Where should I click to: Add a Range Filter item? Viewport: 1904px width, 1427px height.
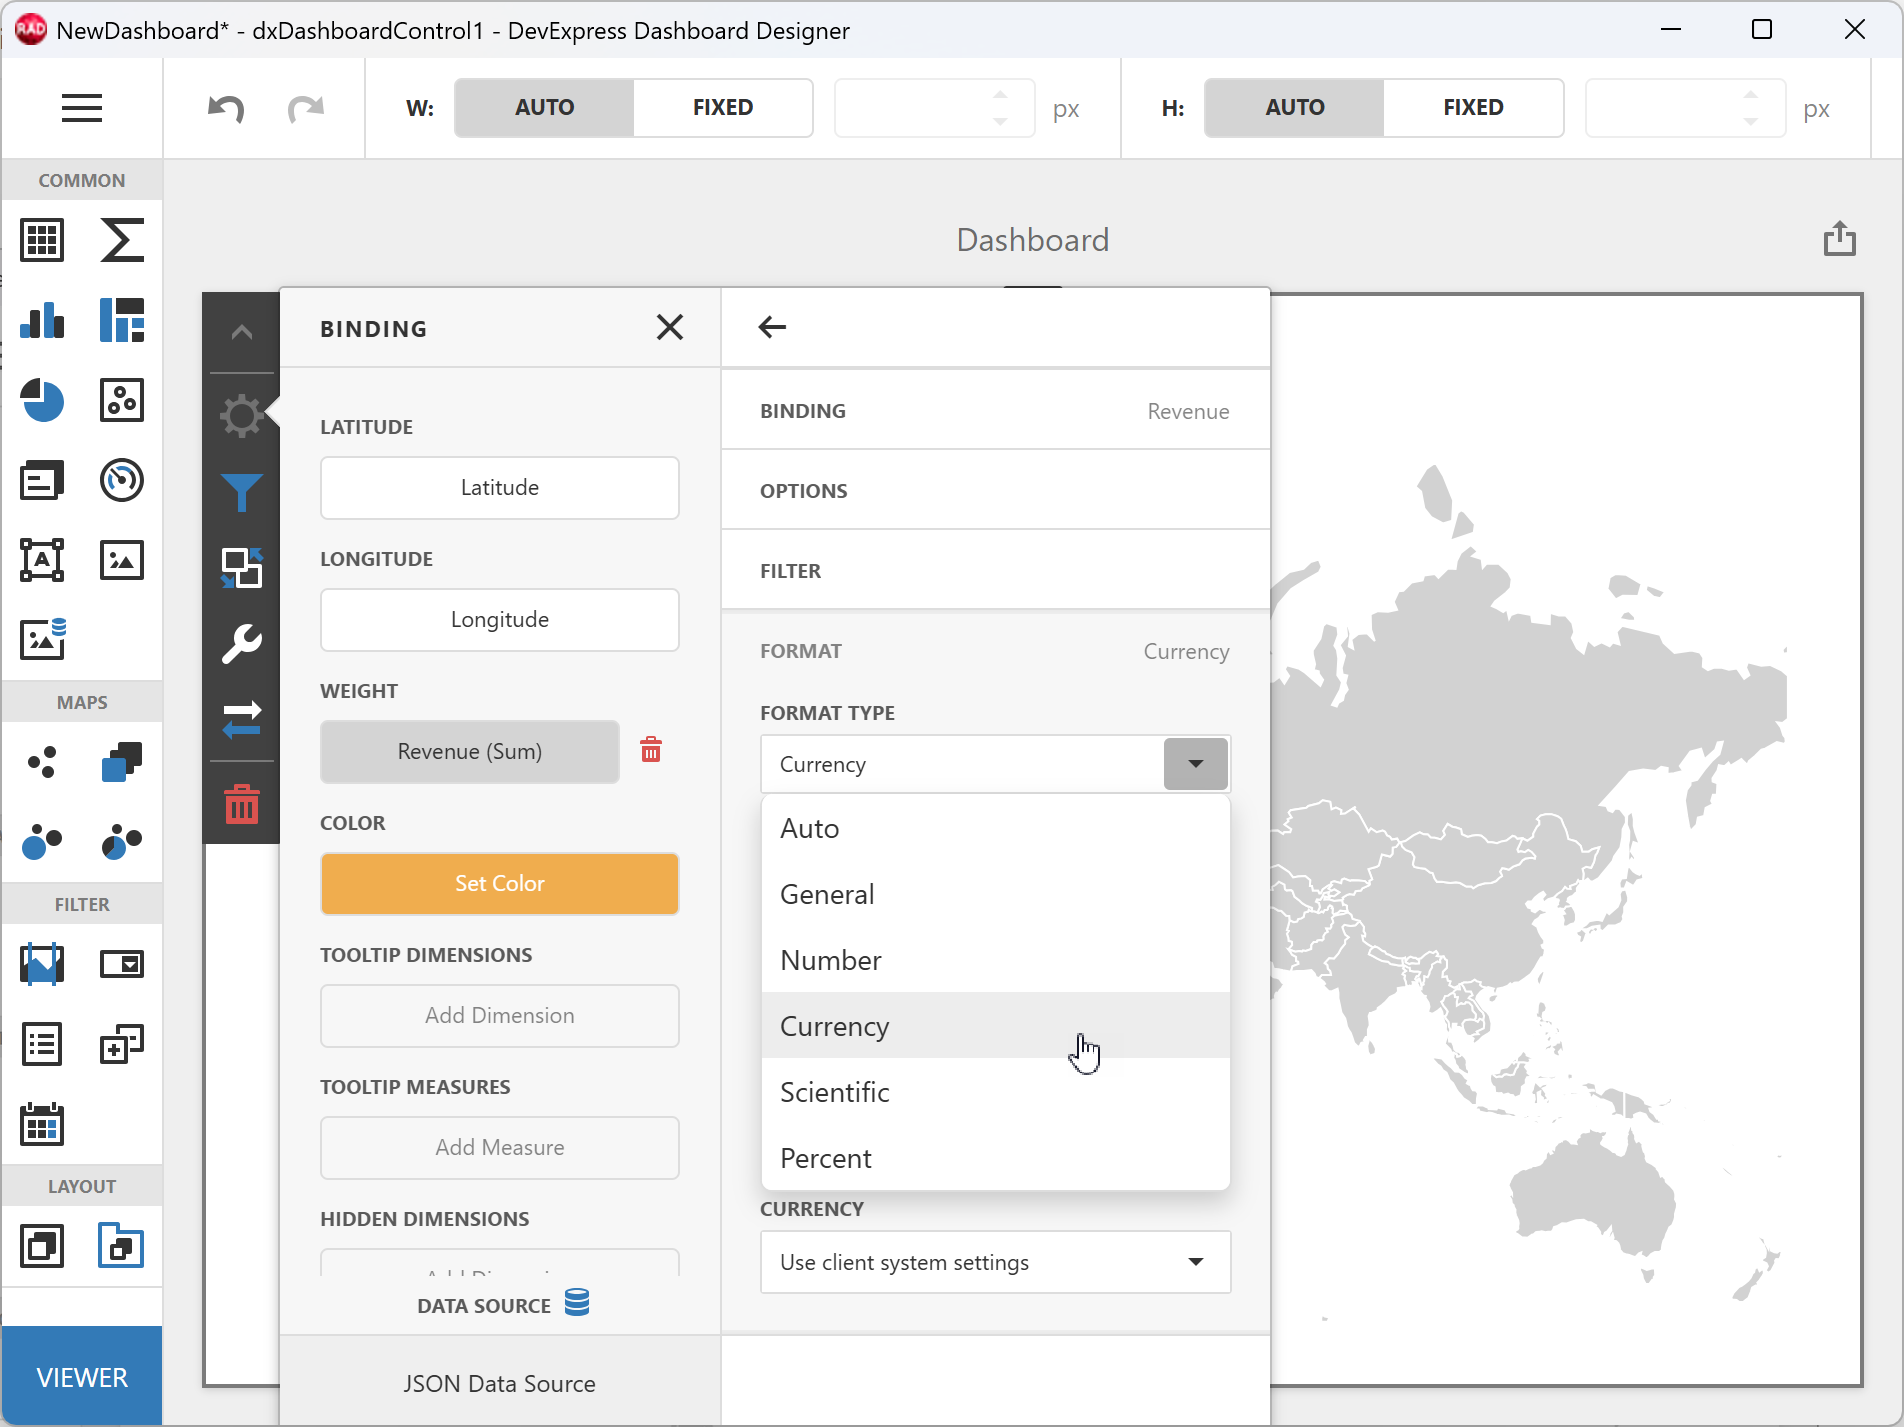(42, 964)
